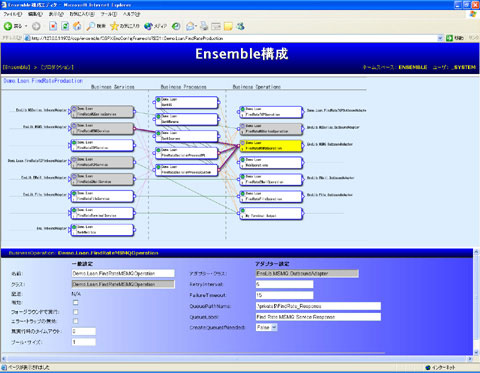480x373 pixels.
Task: Click the Demo.Loan.FindRateProduction link
Action: pyautogui.click(x=43, y=81)
